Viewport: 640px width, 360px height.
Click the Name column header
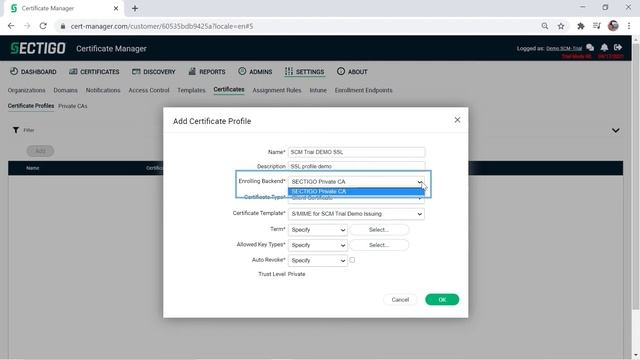[x=33, y=168]
